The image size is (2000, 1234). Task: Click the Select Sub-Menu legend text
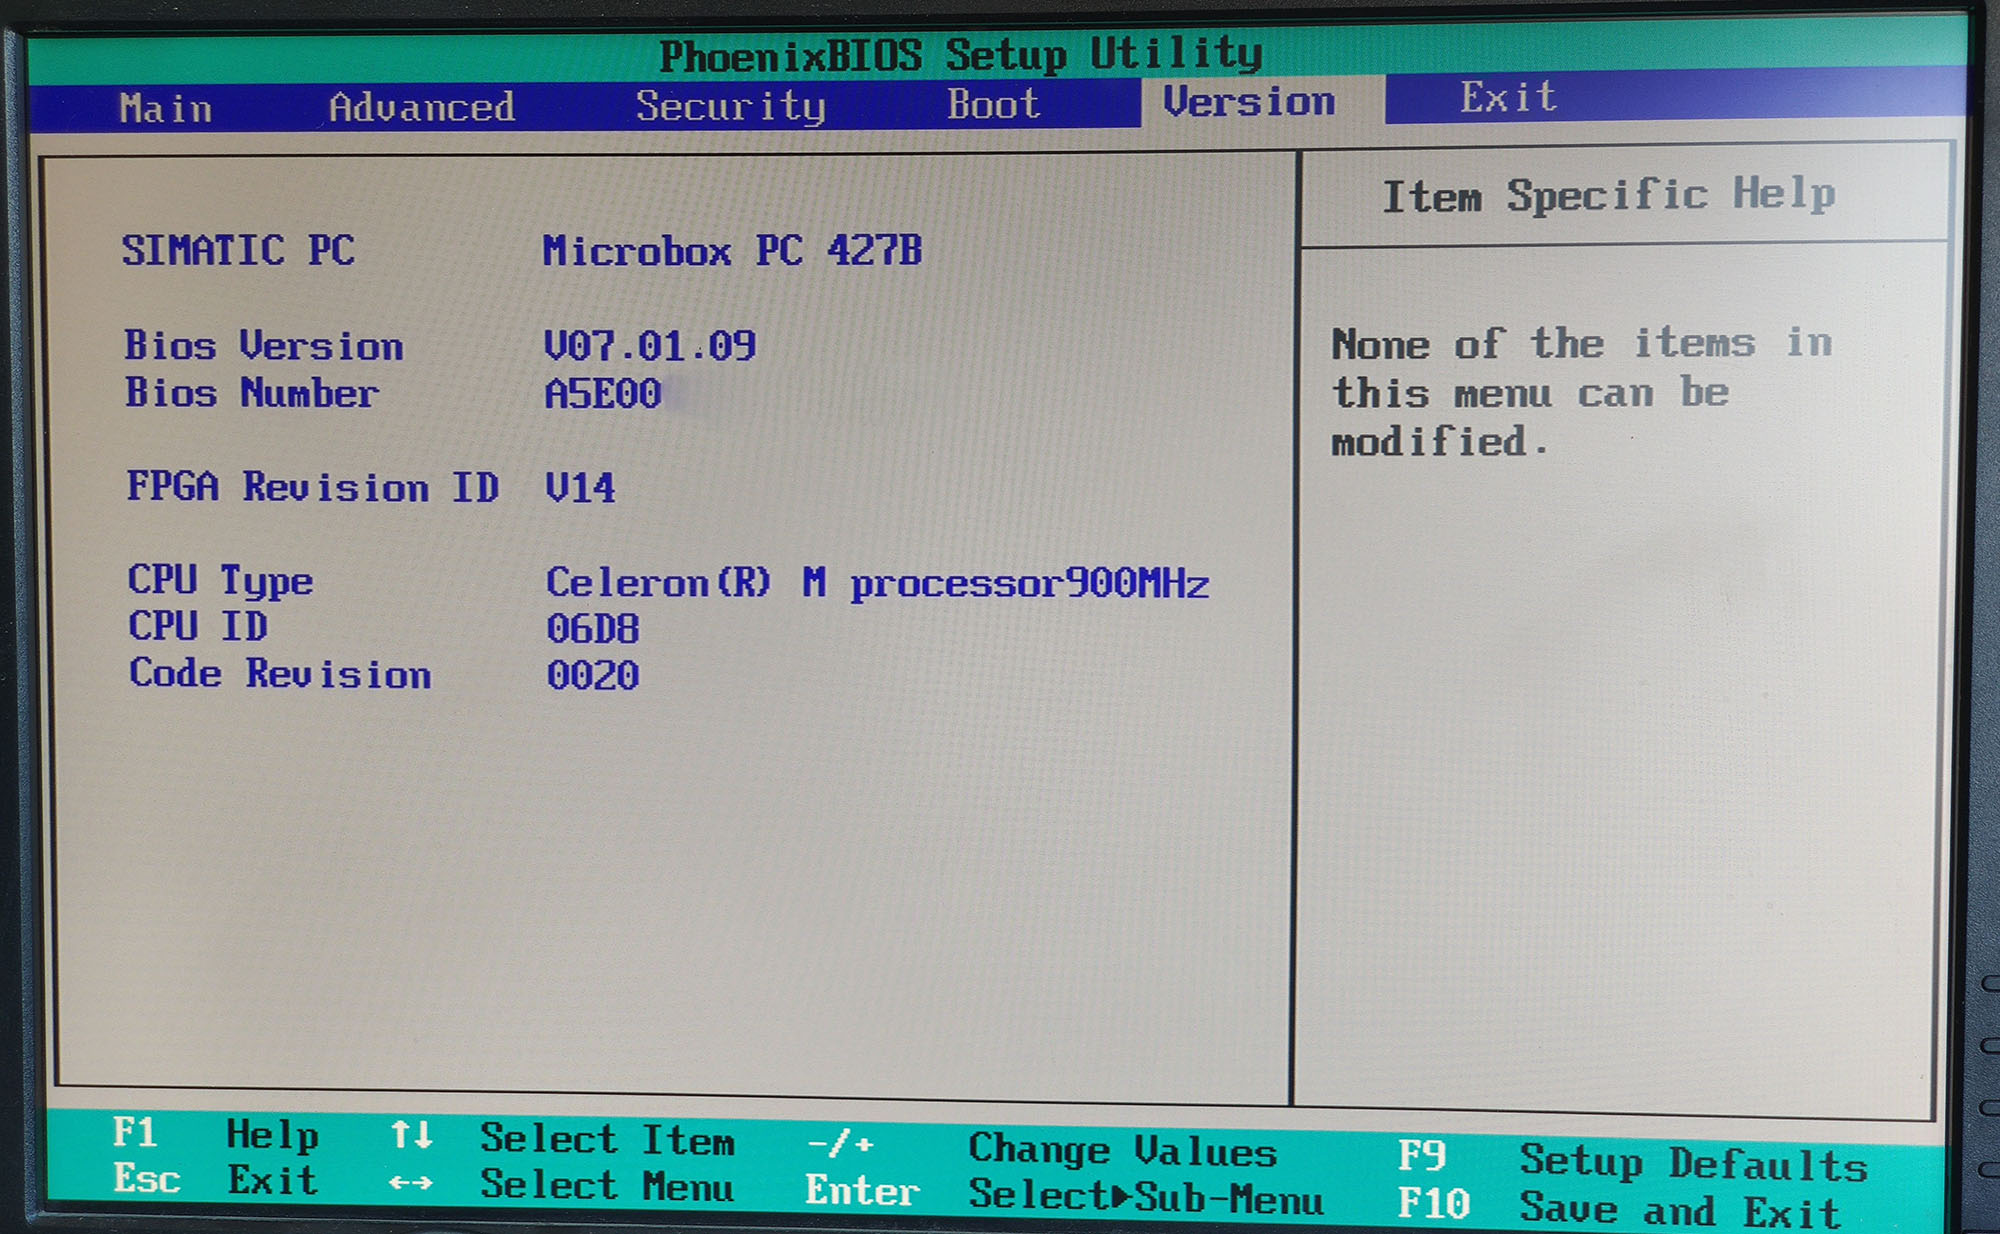(x=1146, y=1197)
